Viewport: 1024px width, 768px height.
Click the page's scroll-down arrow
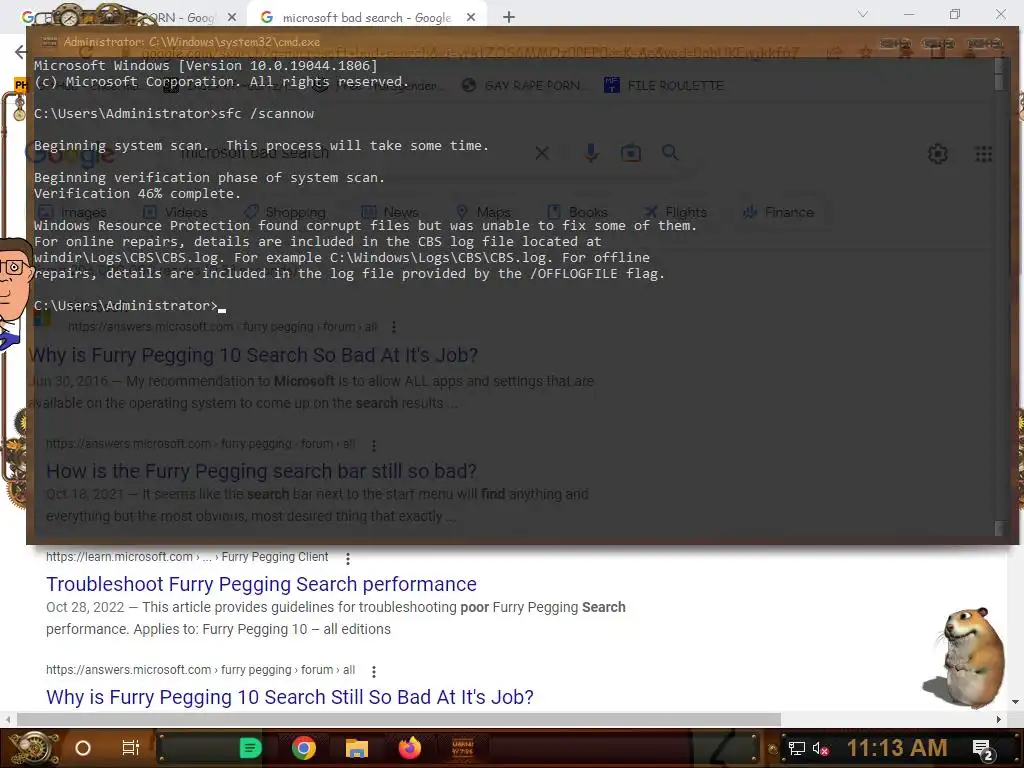pyautogui.click(x=1016, y=702)
